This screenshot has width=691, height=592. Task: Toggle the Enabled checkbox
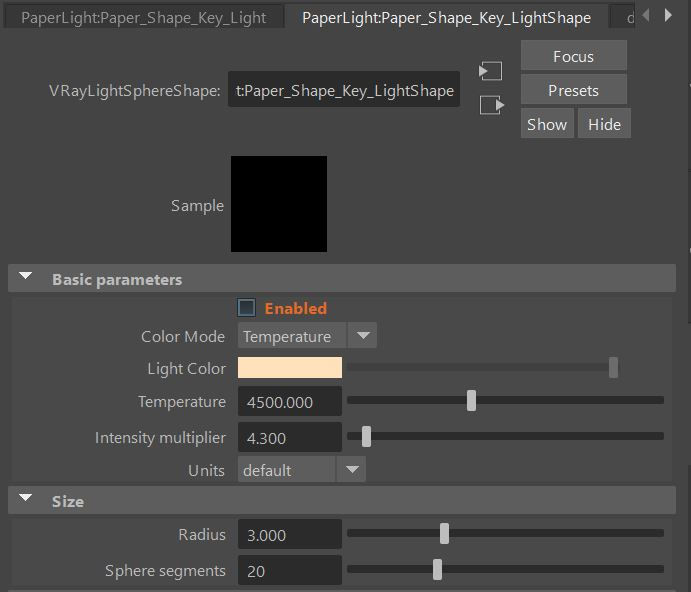(x=246, y=308)
